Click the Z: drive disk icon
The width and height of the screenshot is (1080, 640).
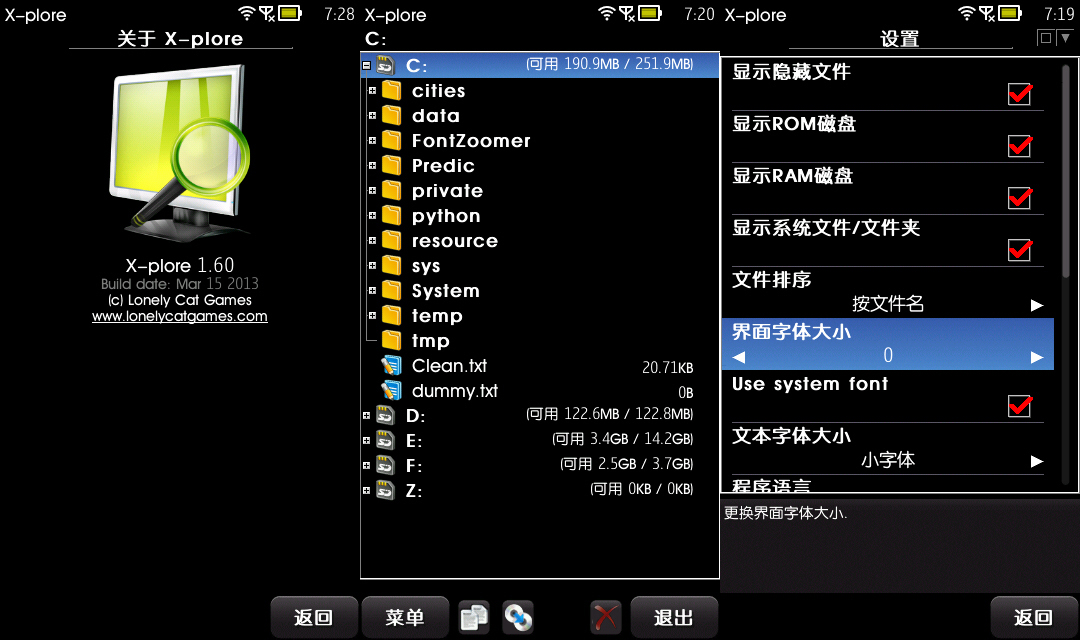tap(385, 491)
